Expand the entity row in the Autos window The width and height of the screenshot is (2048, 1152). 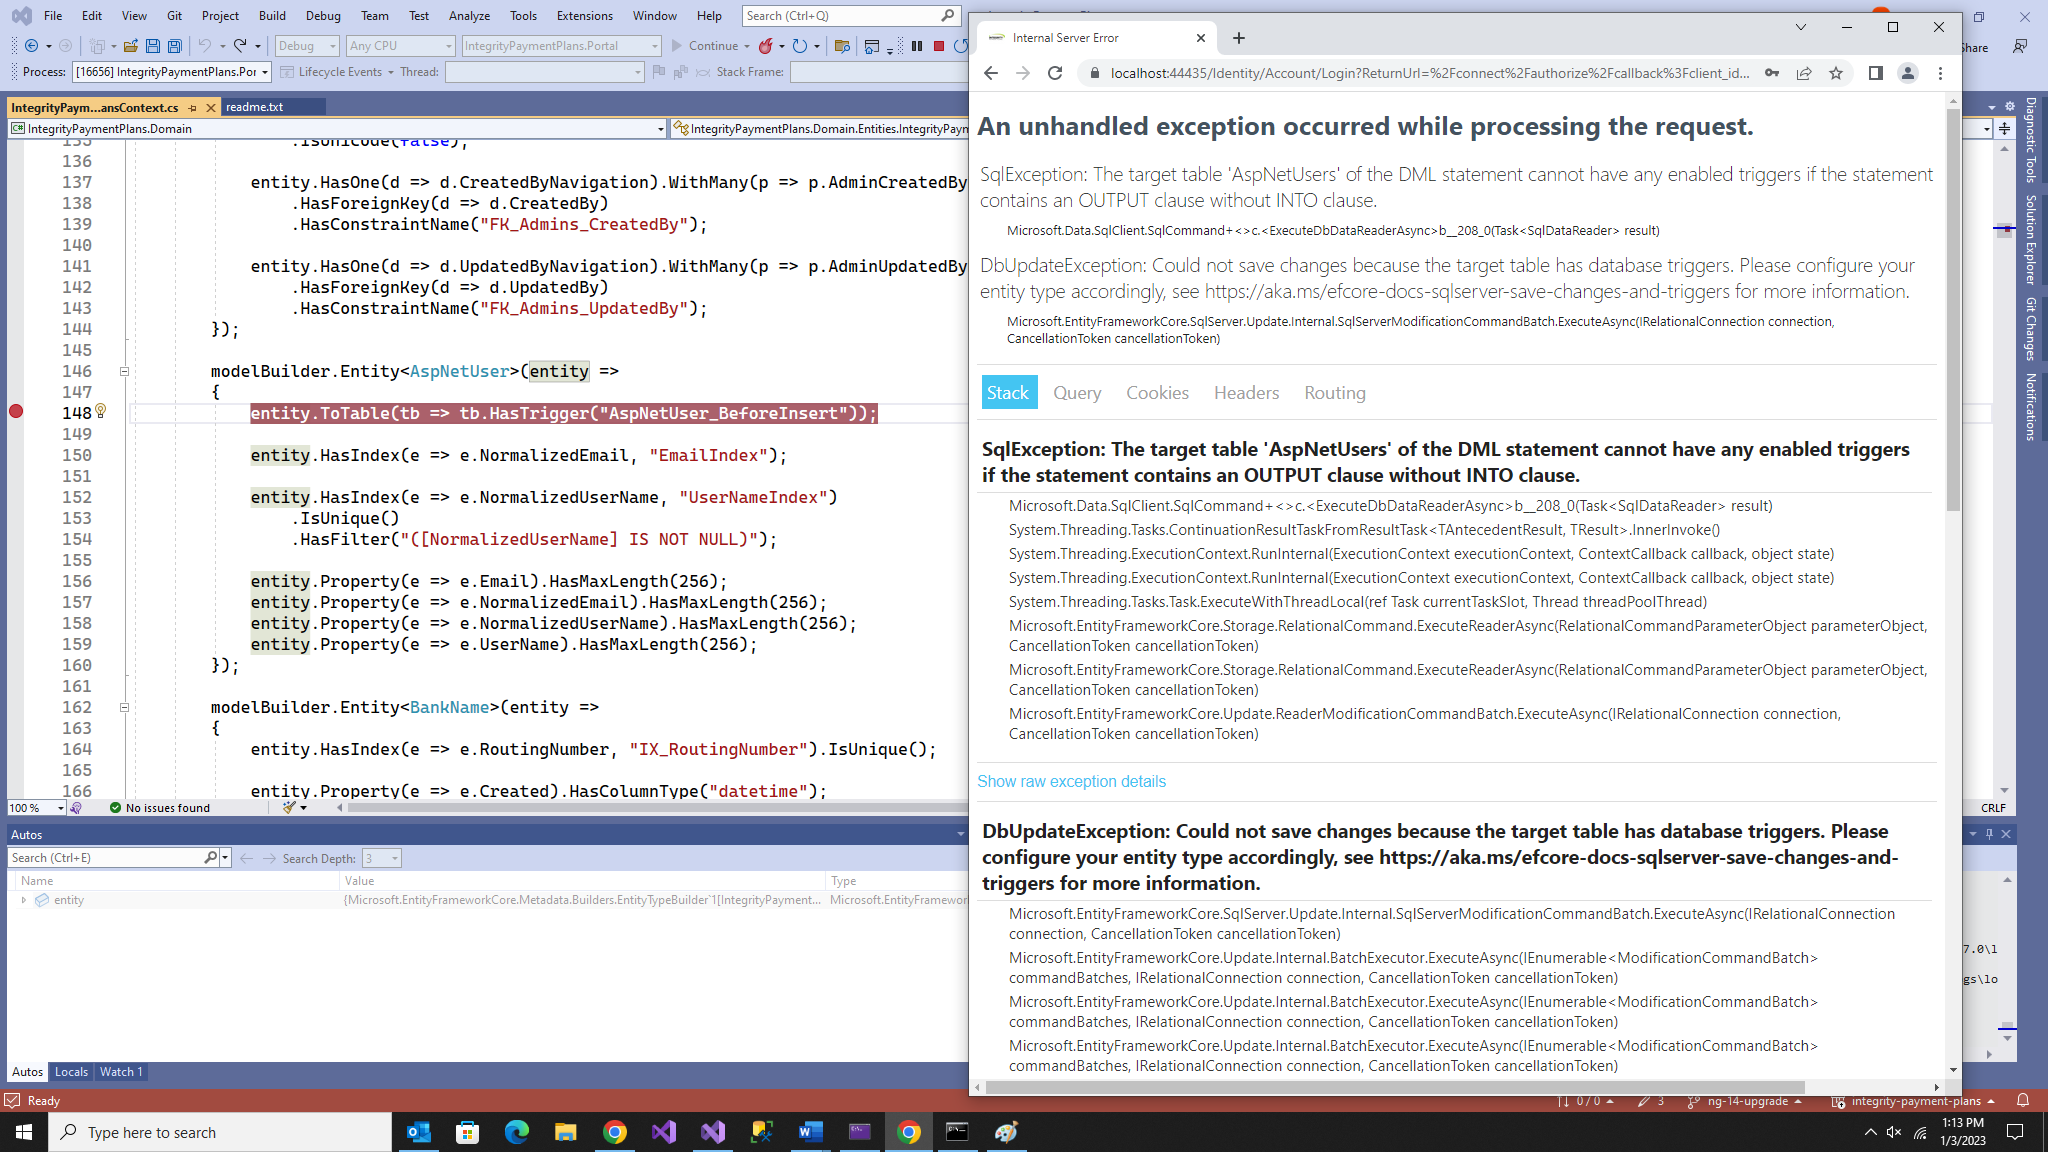tap(24, 900)
